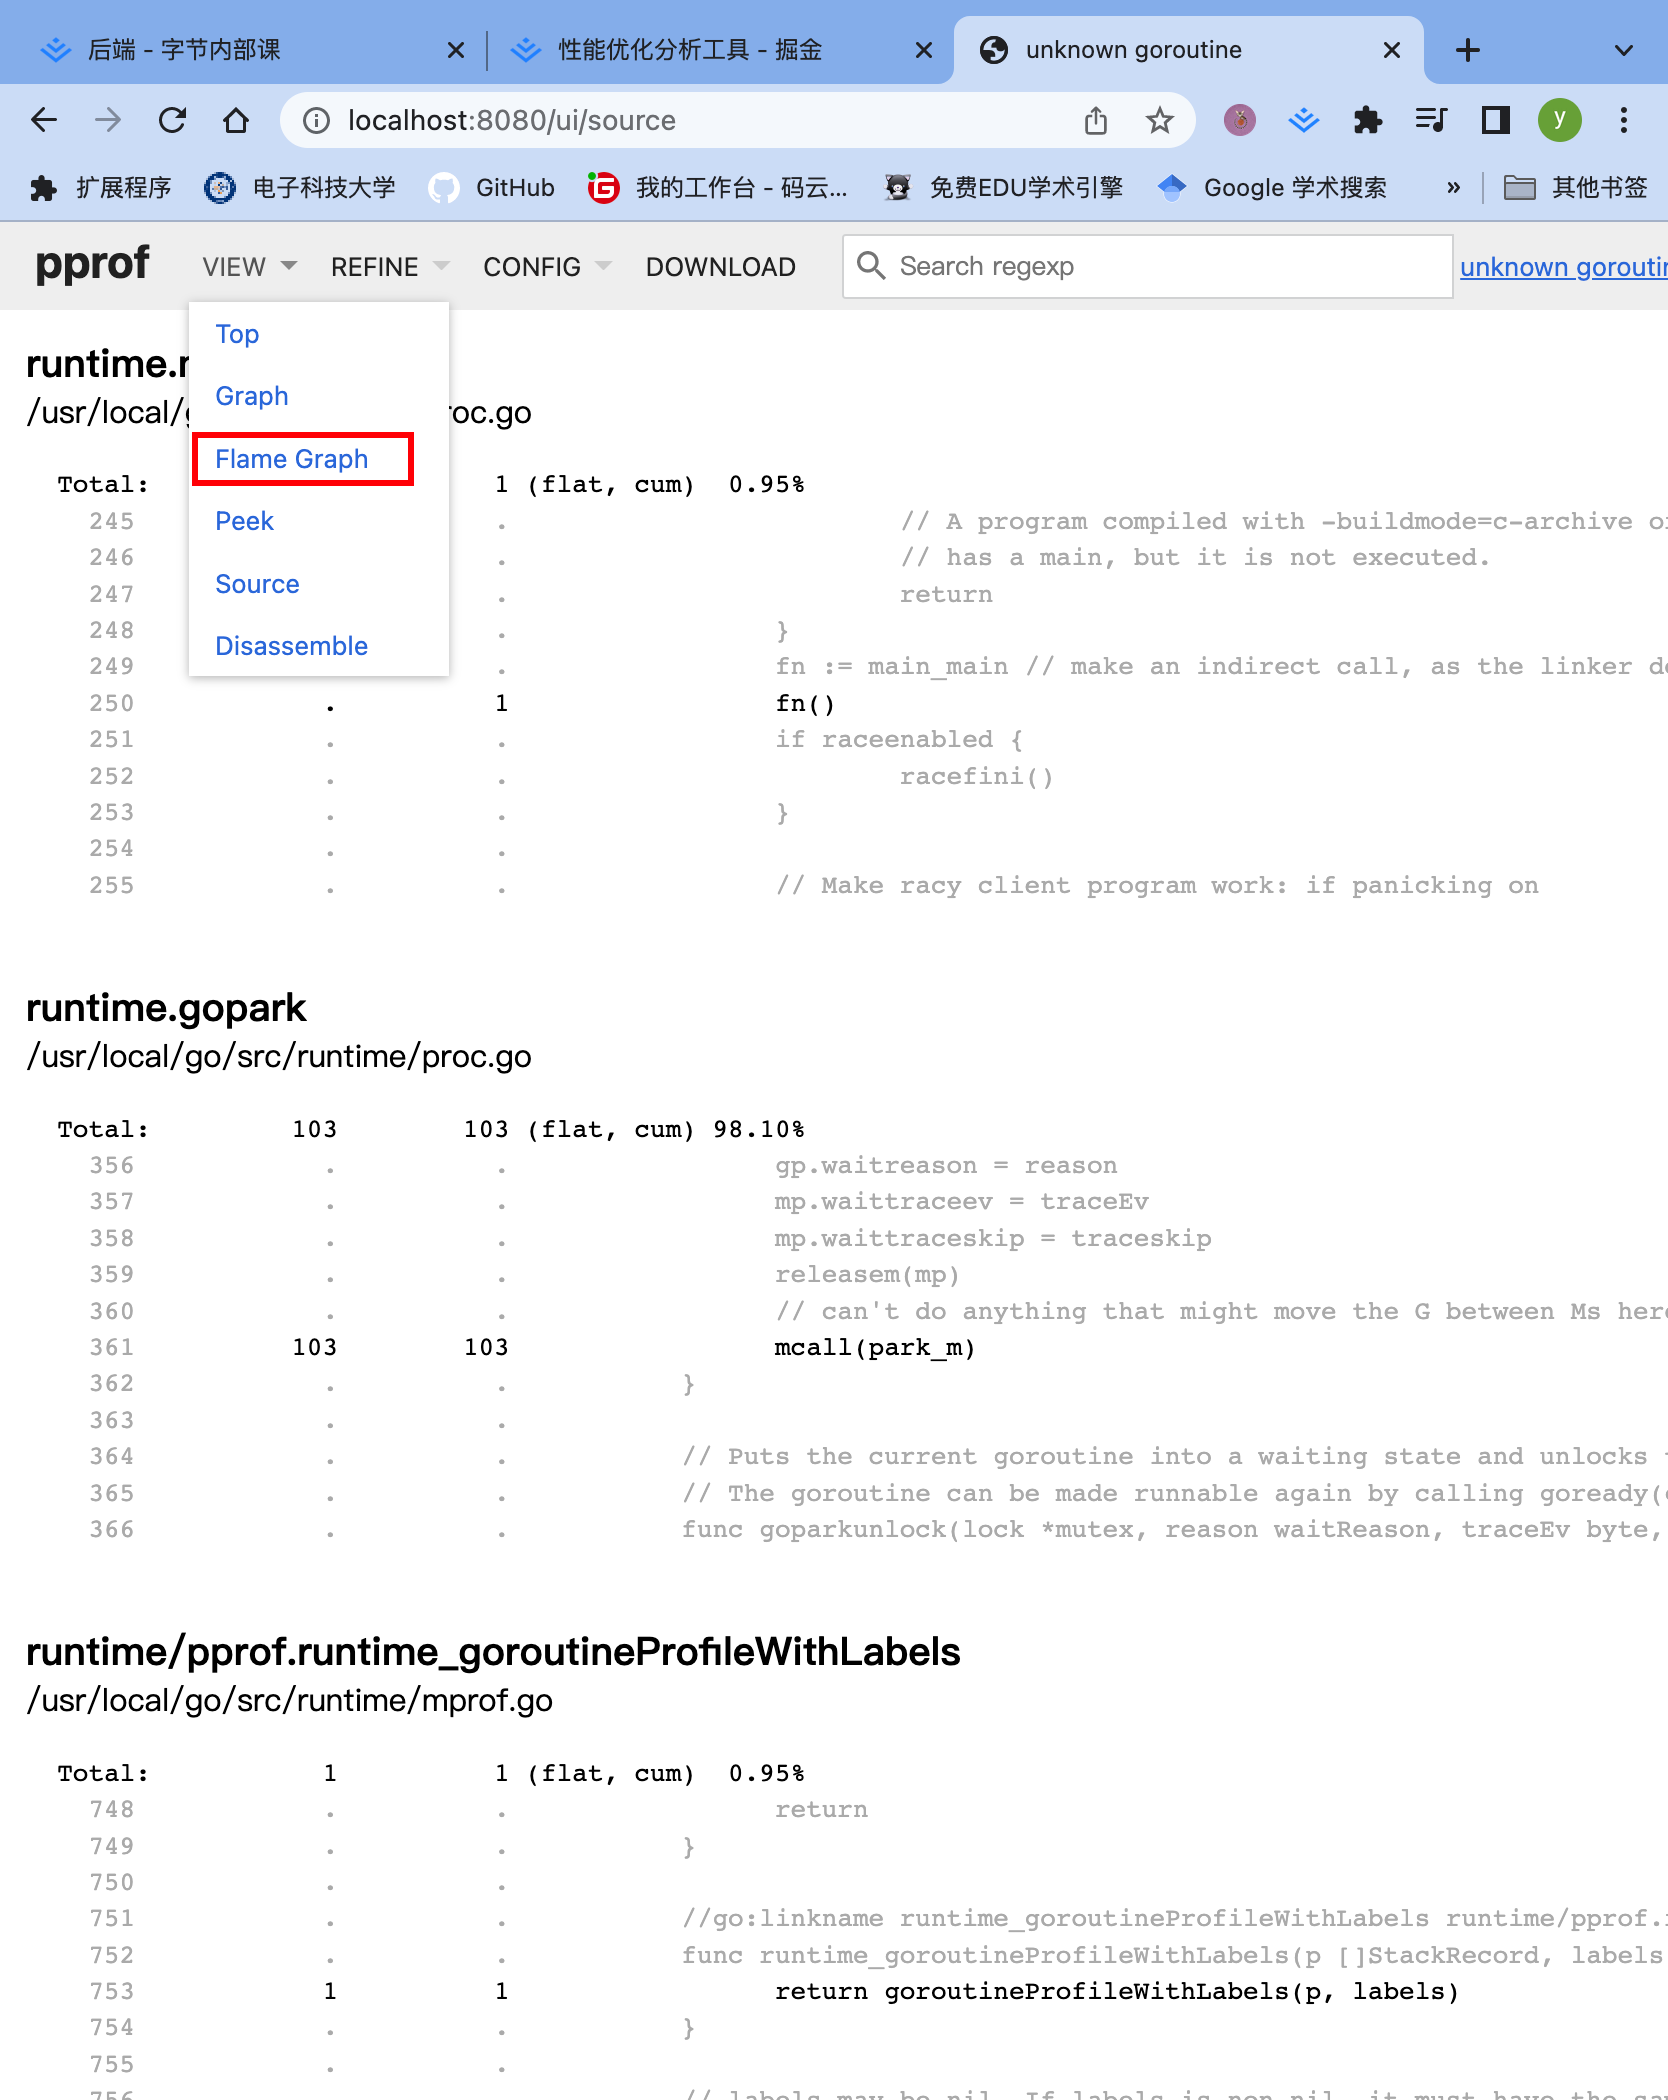
Task: Open the 其他书签 folder
Action: (1576, 188)
